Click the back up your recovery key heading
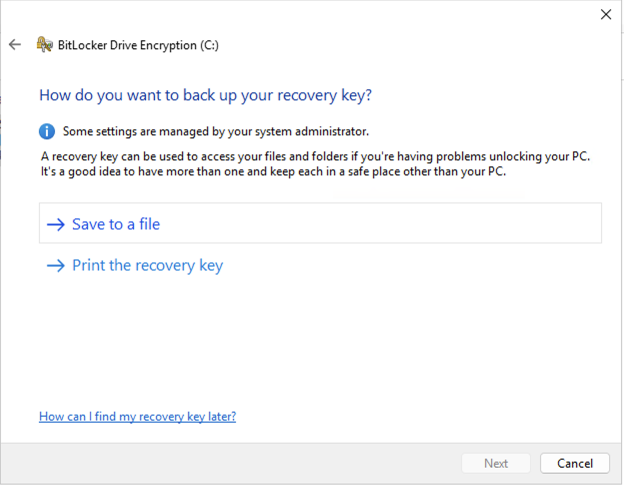 coord(205,95)
